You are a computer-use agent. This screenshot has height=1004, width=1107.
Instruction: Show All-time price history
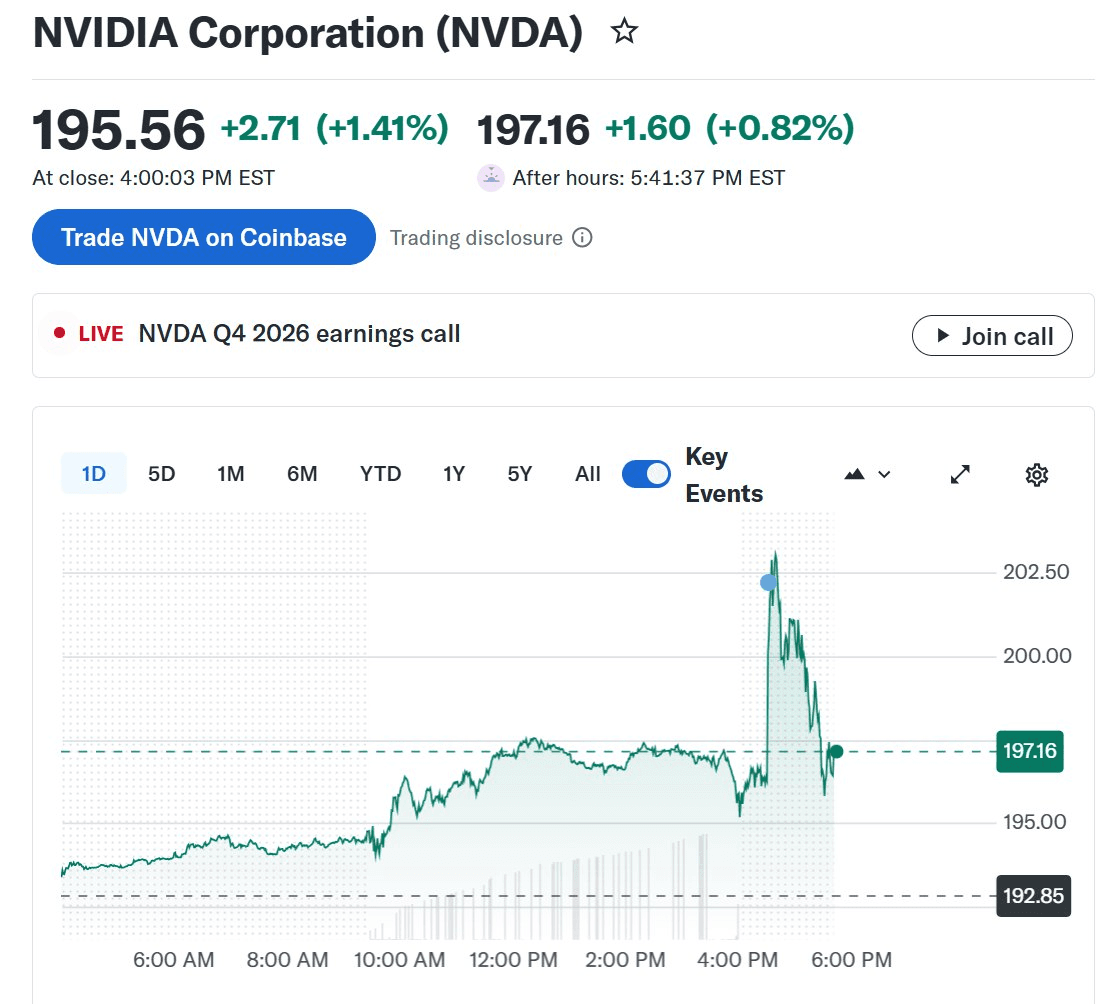coord(588,474)
